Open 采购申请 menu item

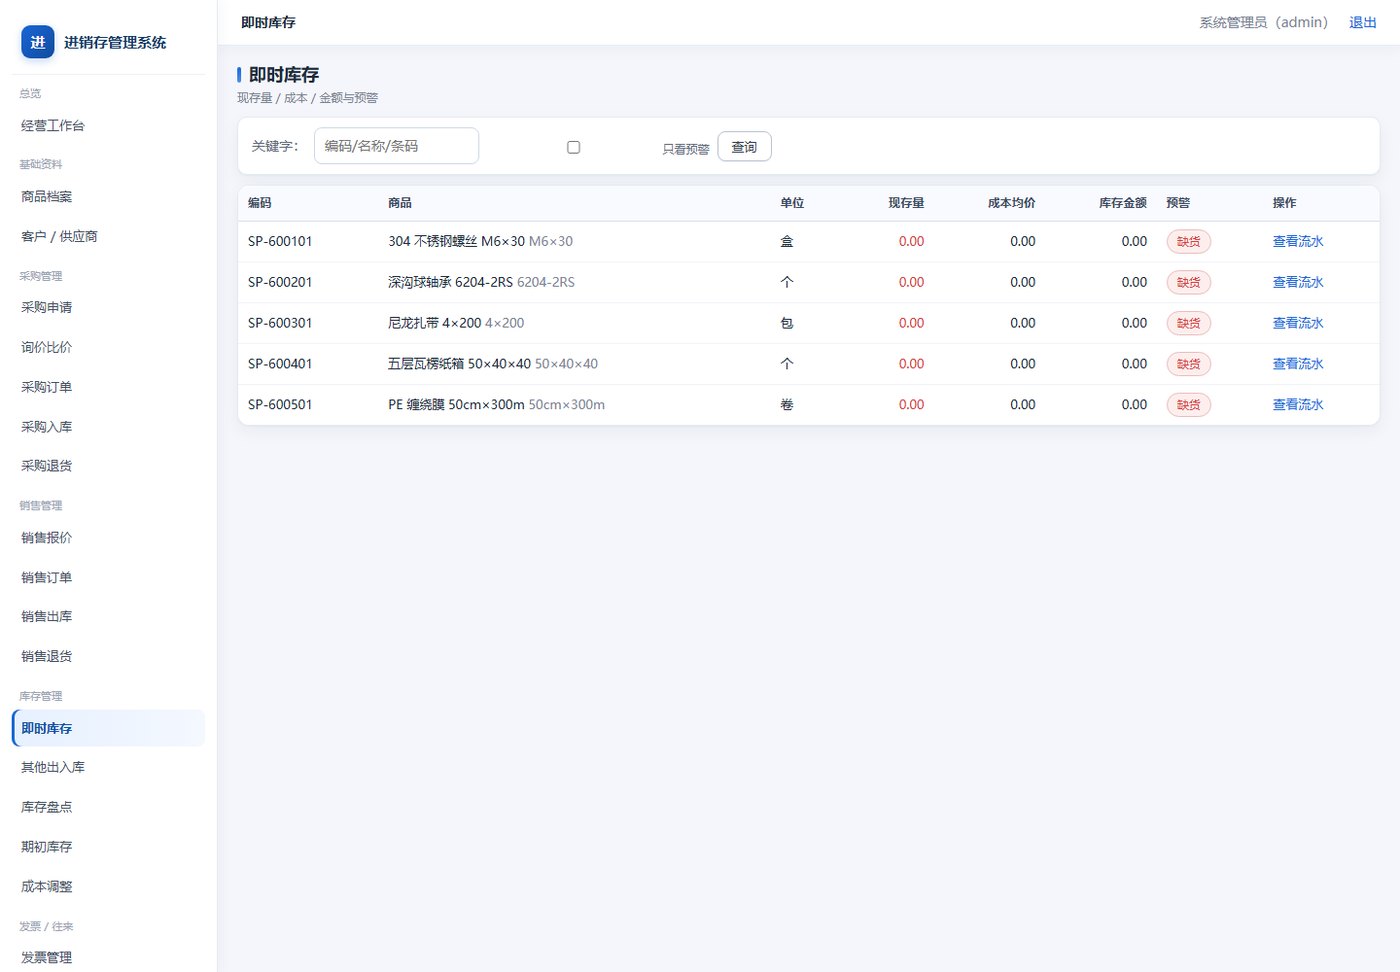tap(108, 308)
